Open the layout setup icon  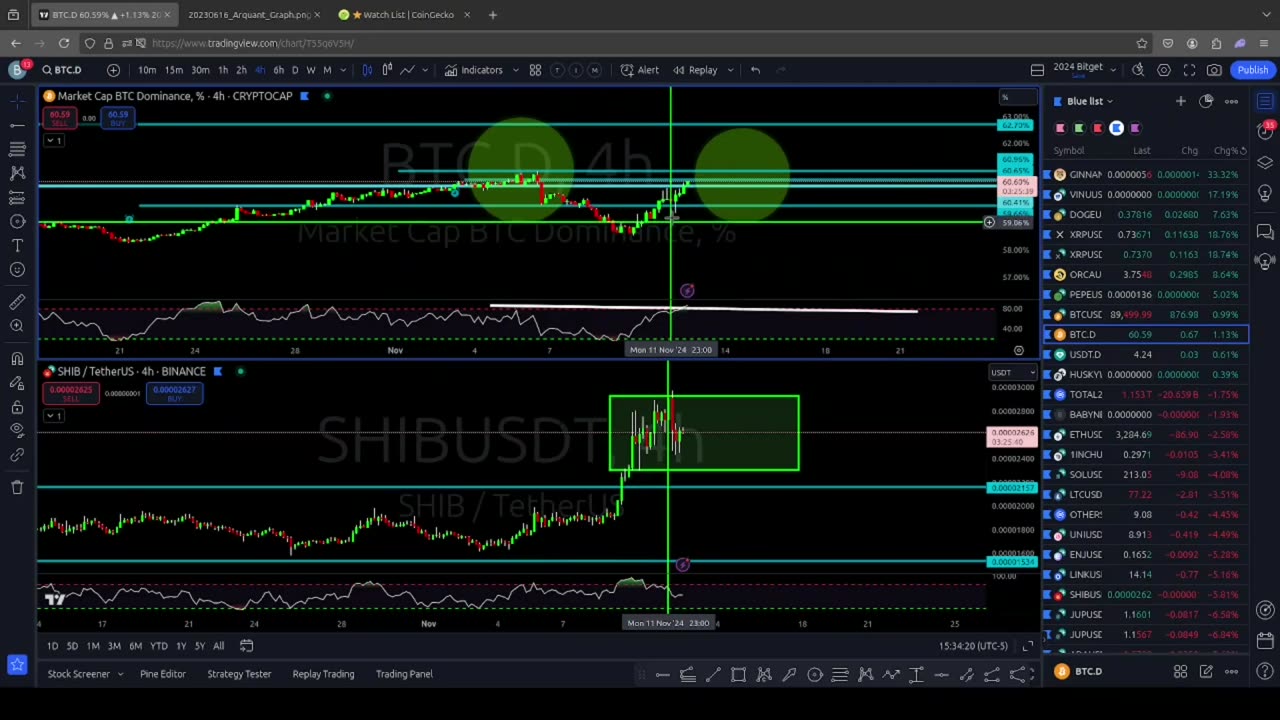pos(1037,70)
